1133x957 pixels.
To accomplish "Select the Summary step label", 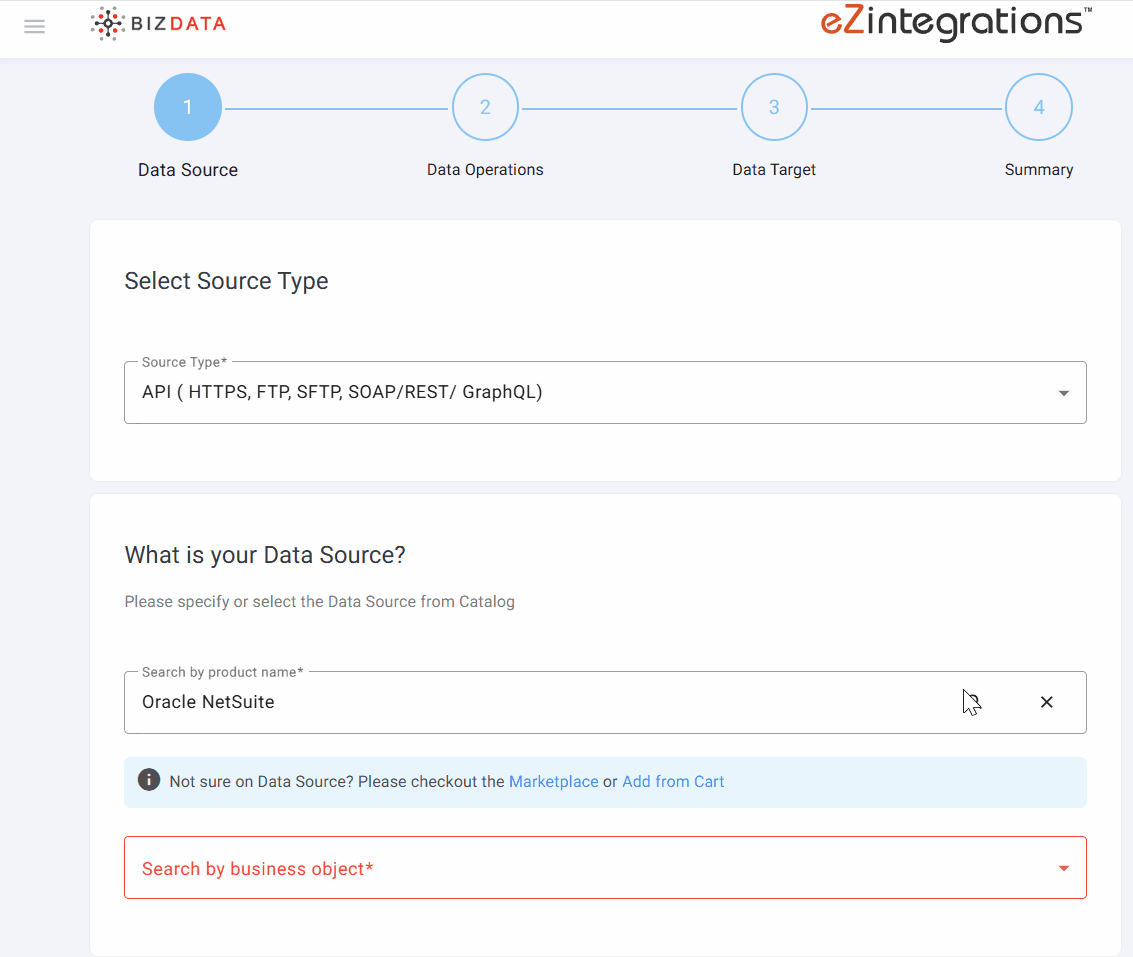I will (1038, 170).
